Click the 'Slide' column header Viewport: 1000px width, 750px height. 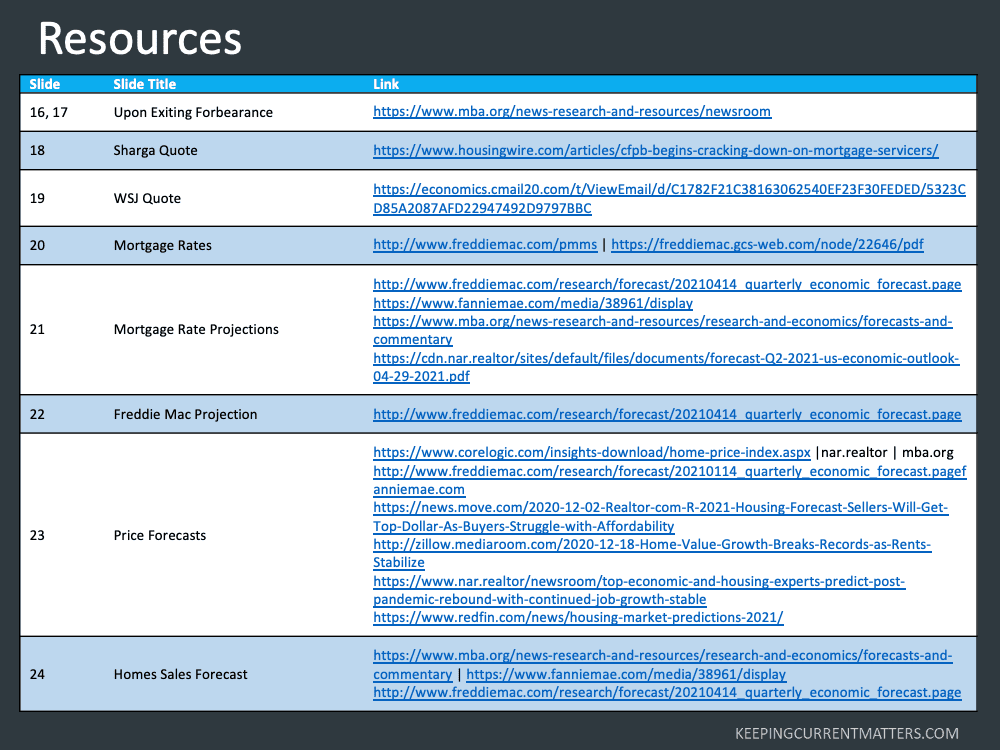45,84
